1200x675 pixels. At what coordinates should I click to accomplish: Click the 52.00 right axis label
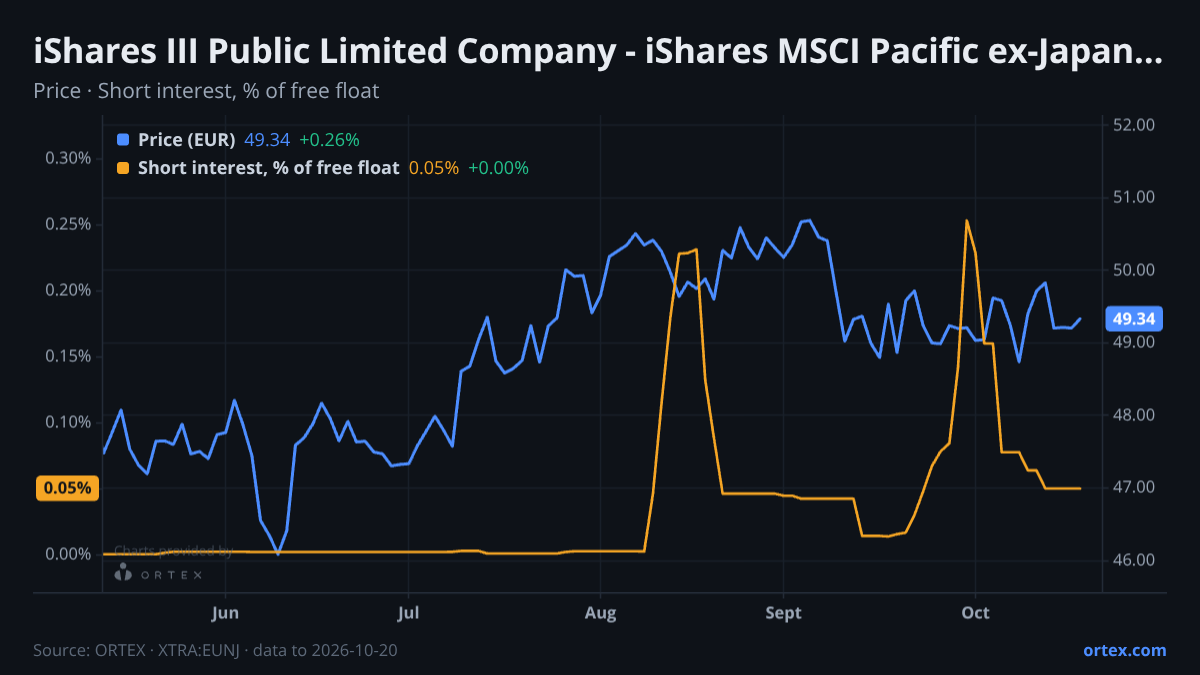coord(1134,125)
